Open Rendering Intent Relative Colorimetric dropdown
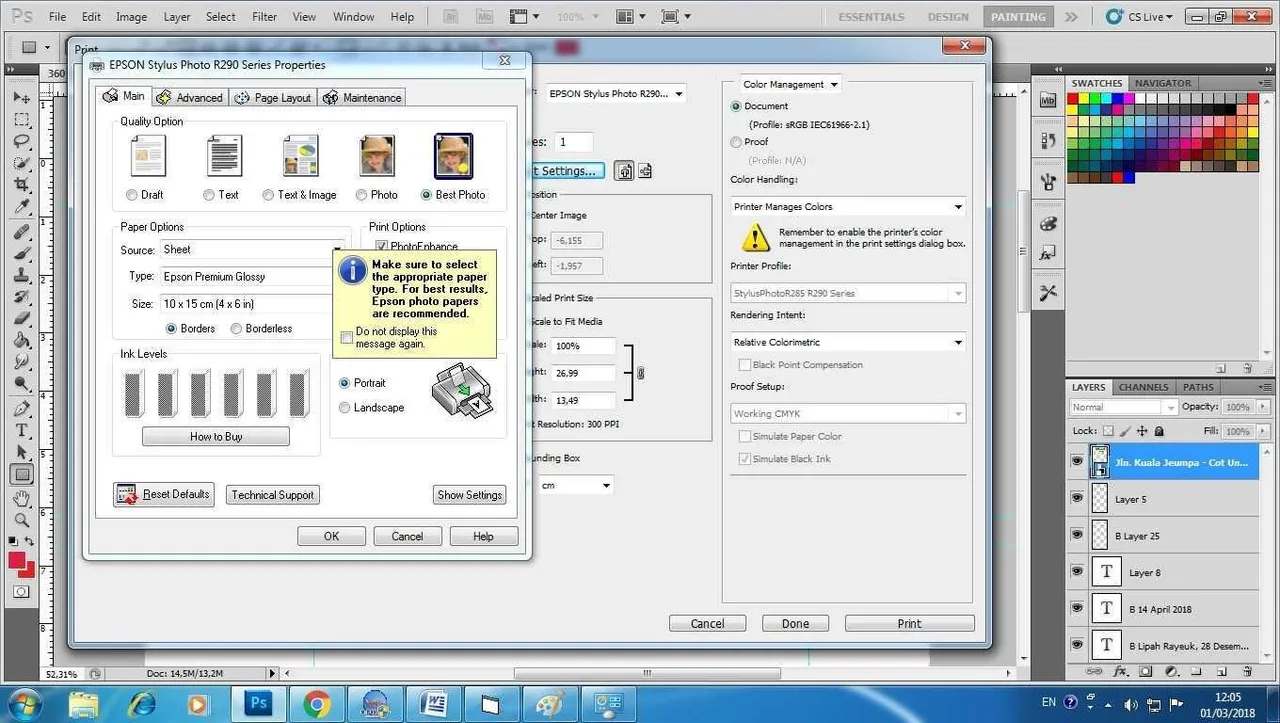The height and width of the screenshot is (723, 1280). pos(848,342)
